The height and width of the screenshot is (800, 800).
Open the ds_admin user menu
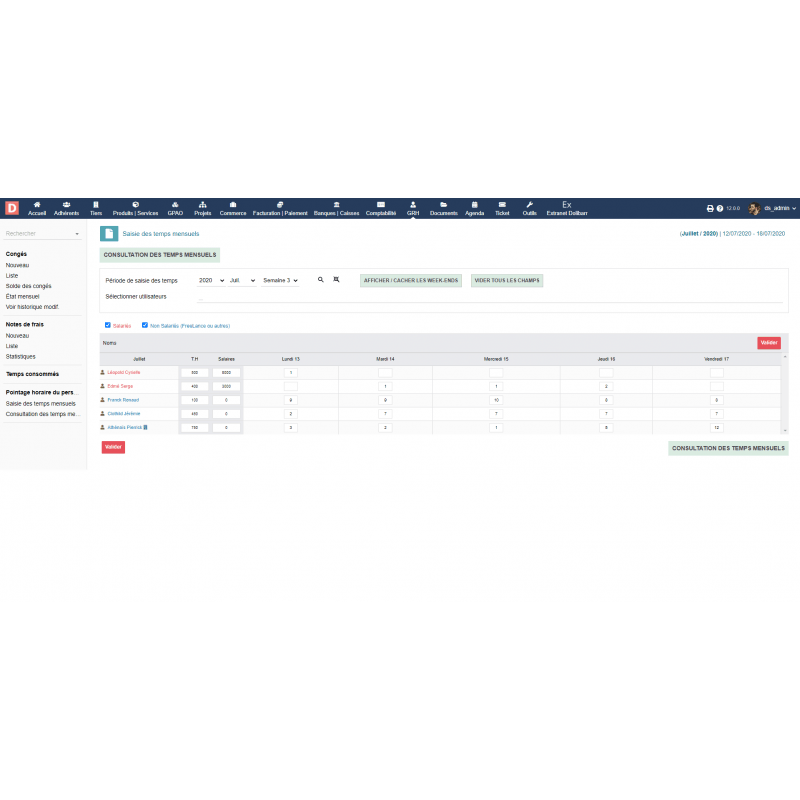[773, 209]
